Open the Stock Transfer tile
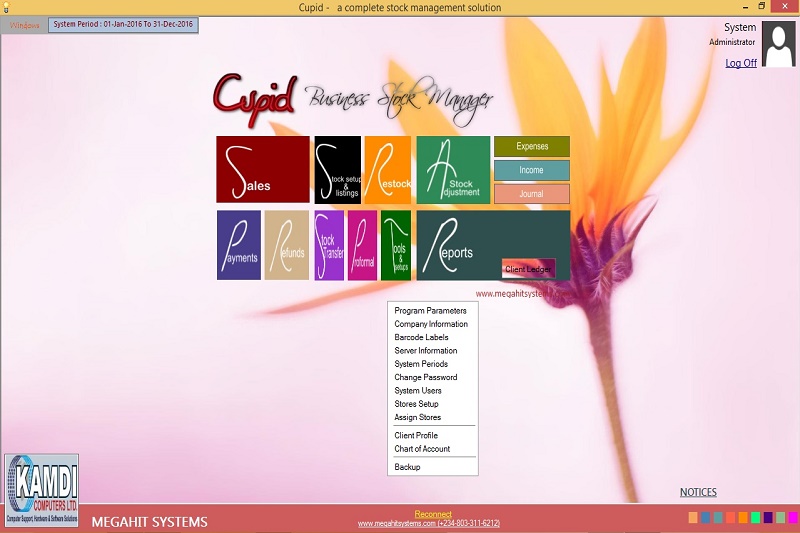 click(x=329, y=244)
